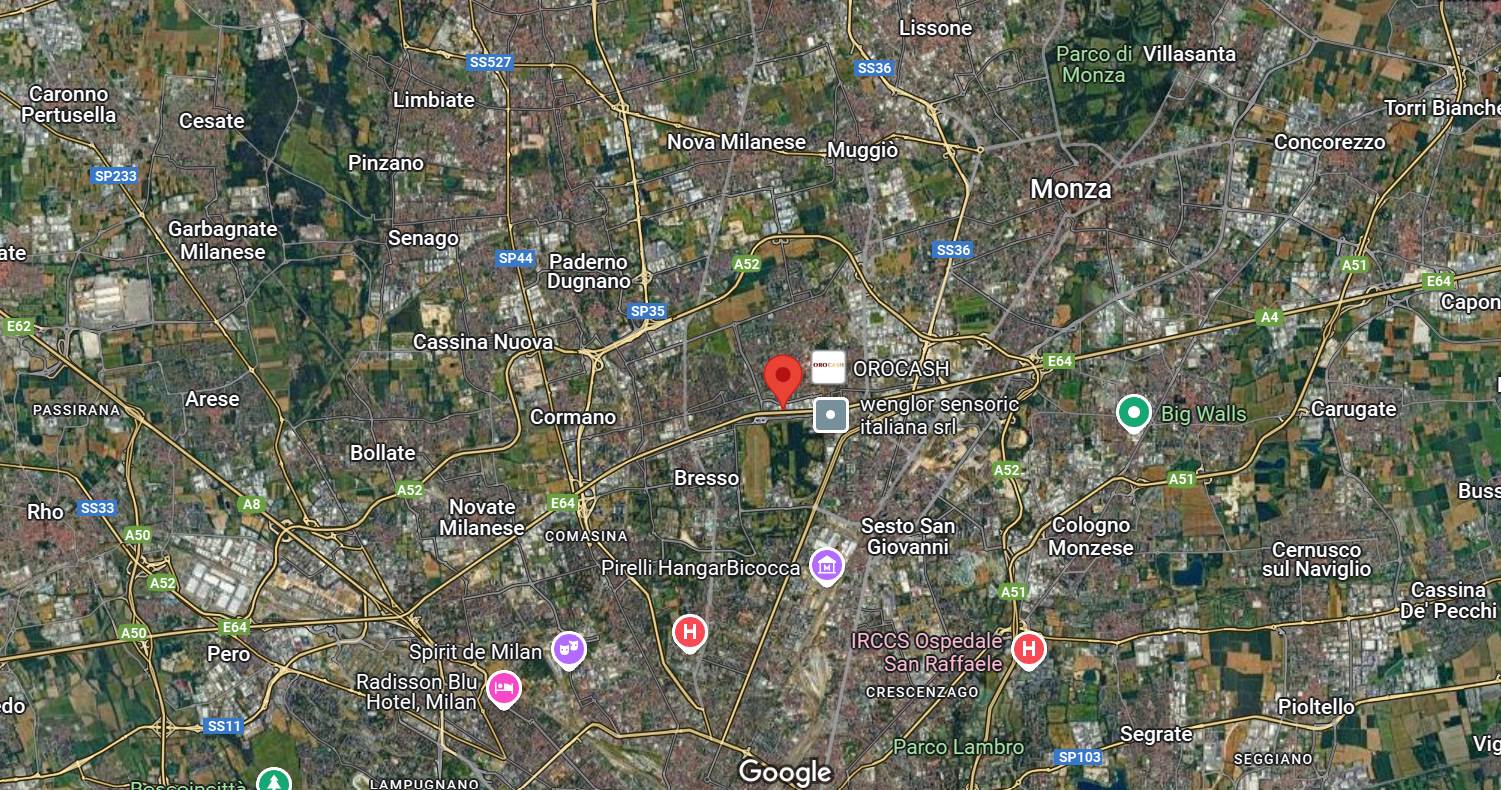Select the Cologno Monzese town label
Viewport: 1501px width, 790px height.
tap(1092, 536)
